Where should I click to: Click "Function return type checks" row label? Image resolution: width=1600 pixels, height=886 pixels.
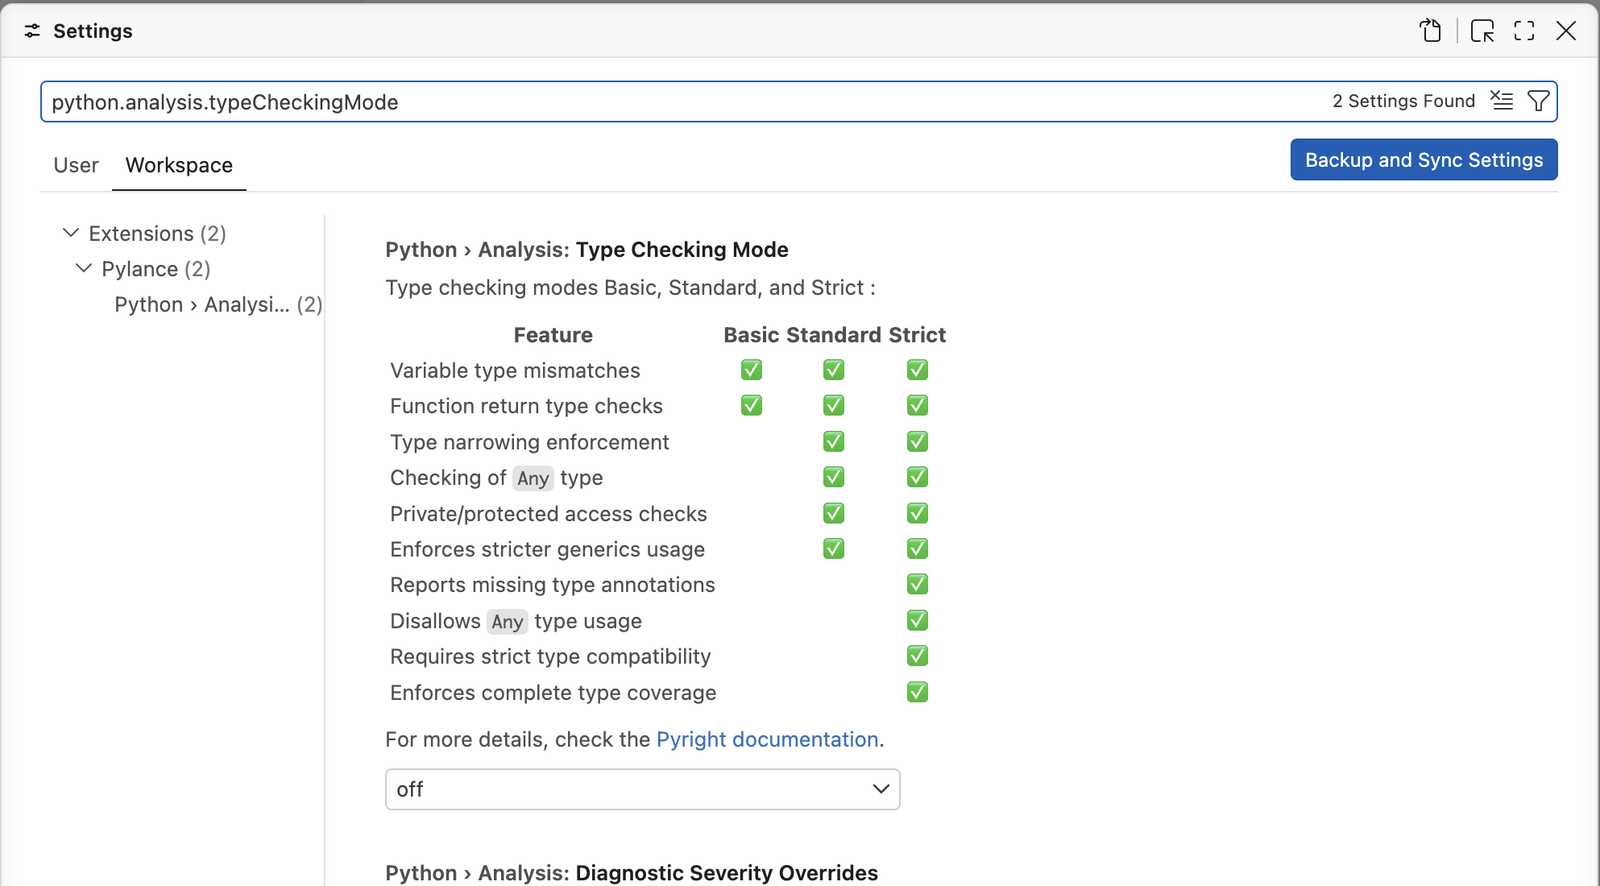tap(526, 406)
